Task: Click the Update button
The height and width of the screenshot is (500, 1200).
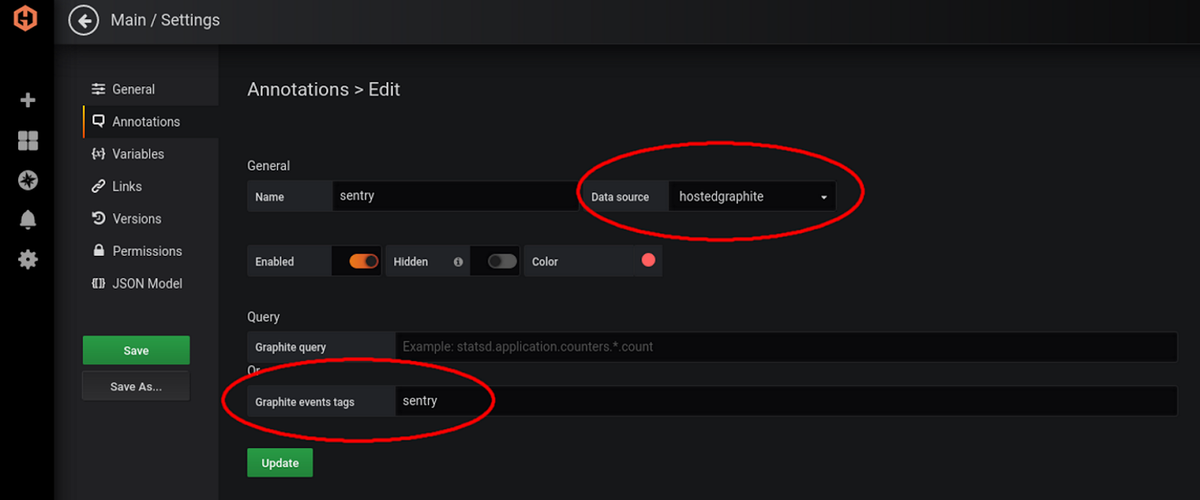Action: pos(280,463)
